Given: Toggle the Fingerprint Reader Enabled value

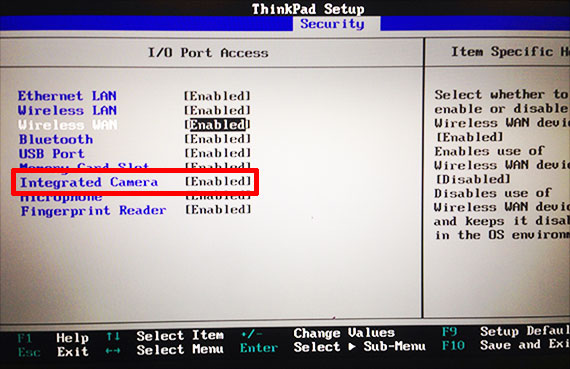Looking at the screenshot, I should (x=218, y=210).
